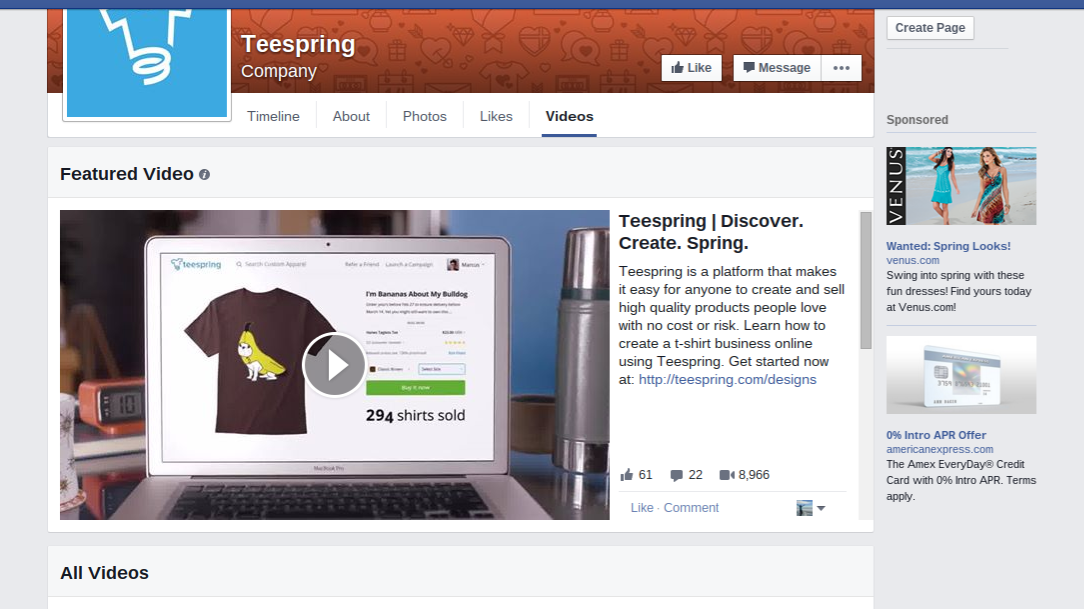Click the video description scrollbar

tap(866, 280)
